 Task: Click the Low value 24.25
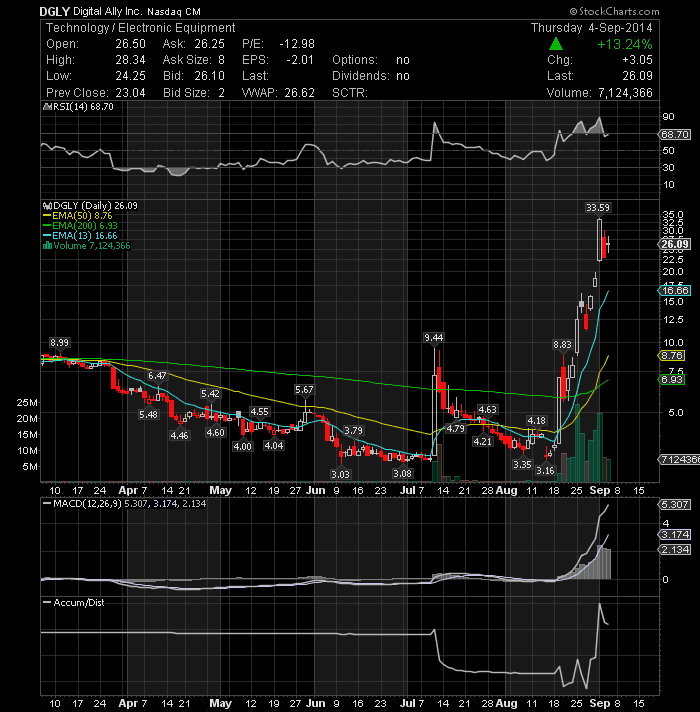point(130,75)
